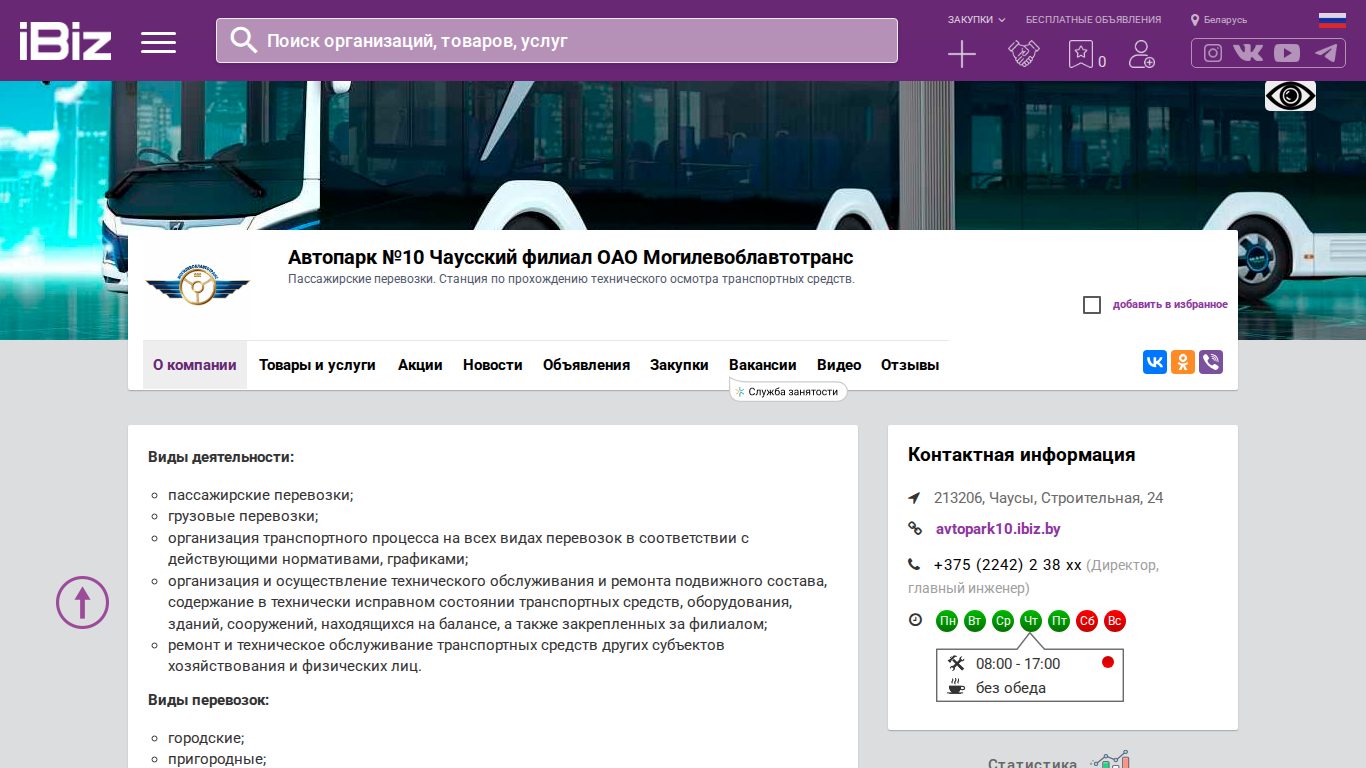This screenshot has height=768, width=1366.
Task: Open the Акции tab
Action: point(420,365)
